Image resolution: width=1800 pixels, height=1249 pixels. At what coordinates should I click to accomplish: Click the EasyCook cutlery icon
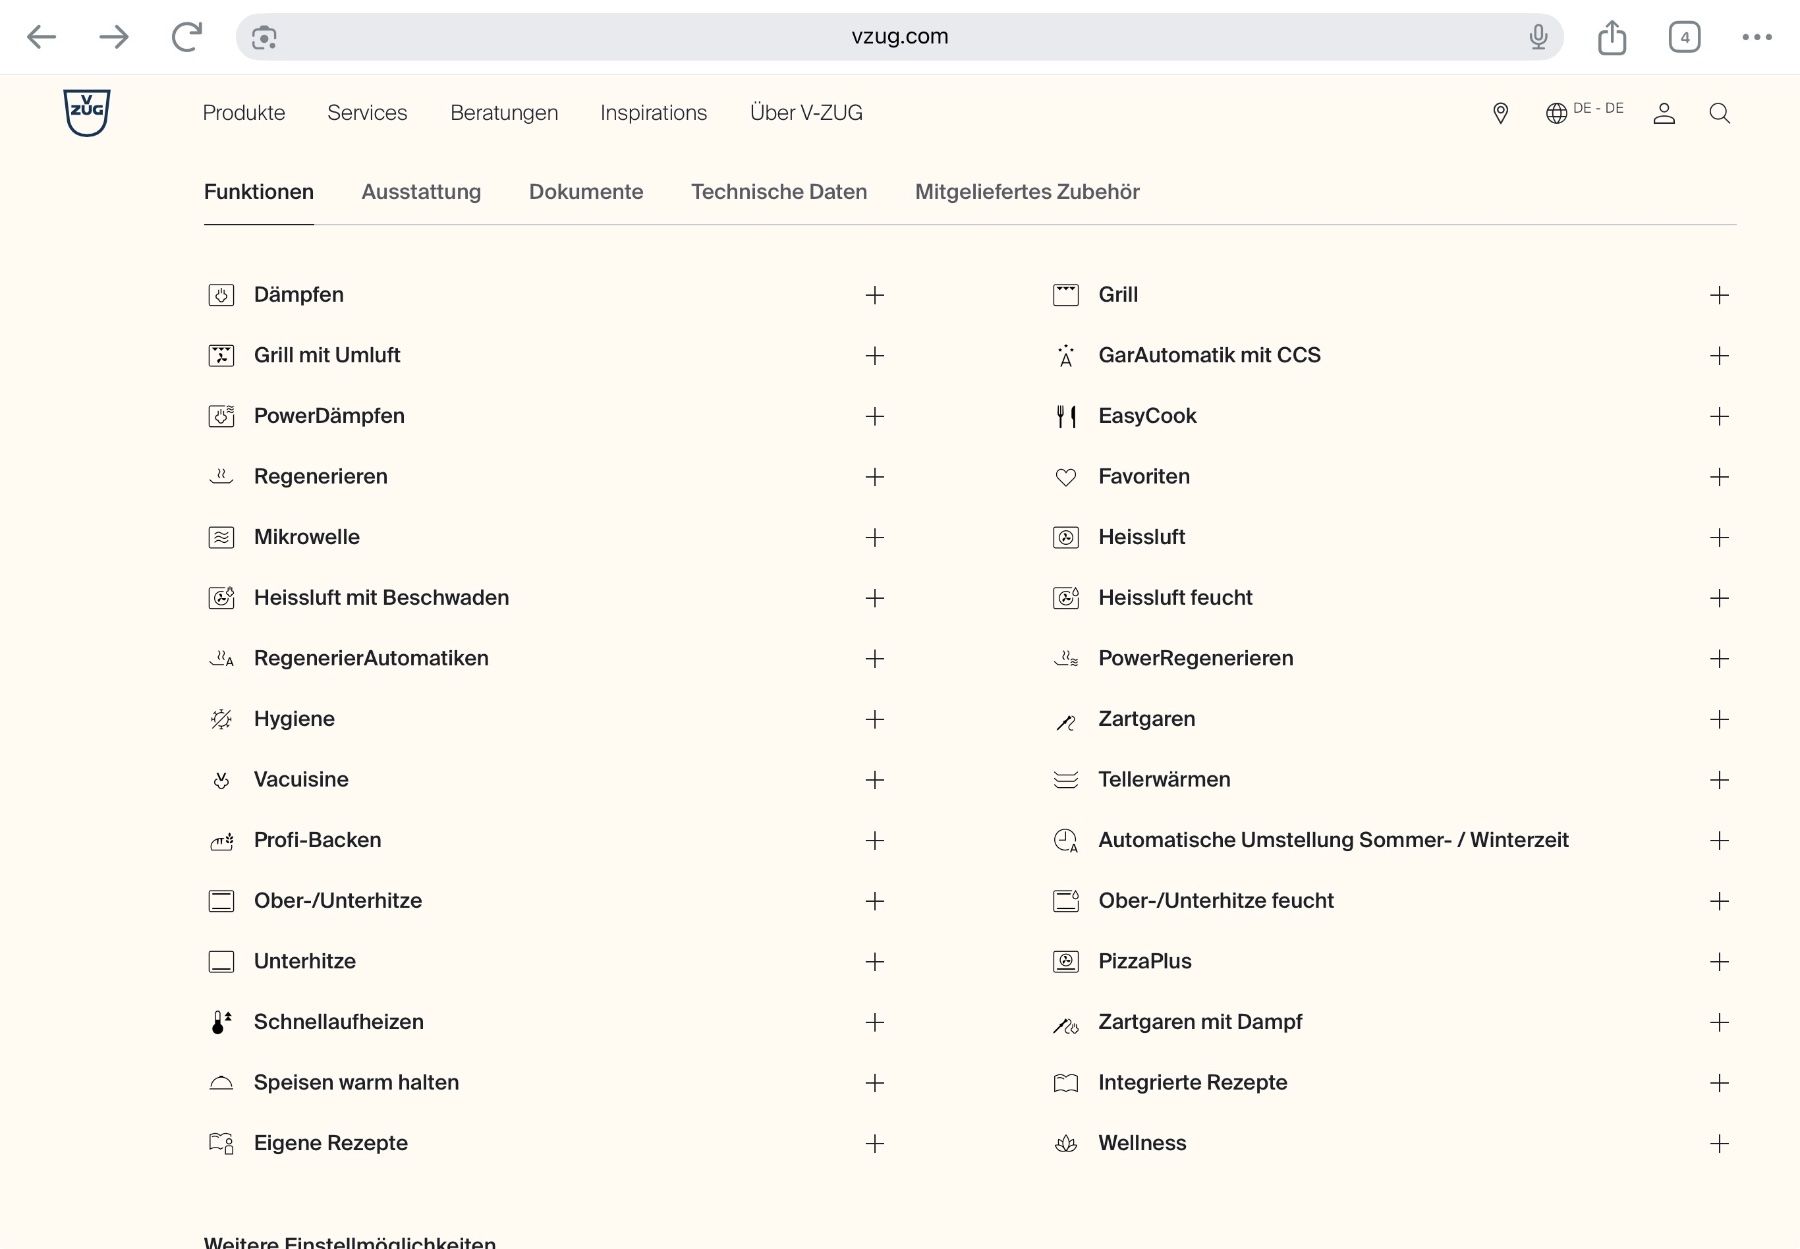1066,416
